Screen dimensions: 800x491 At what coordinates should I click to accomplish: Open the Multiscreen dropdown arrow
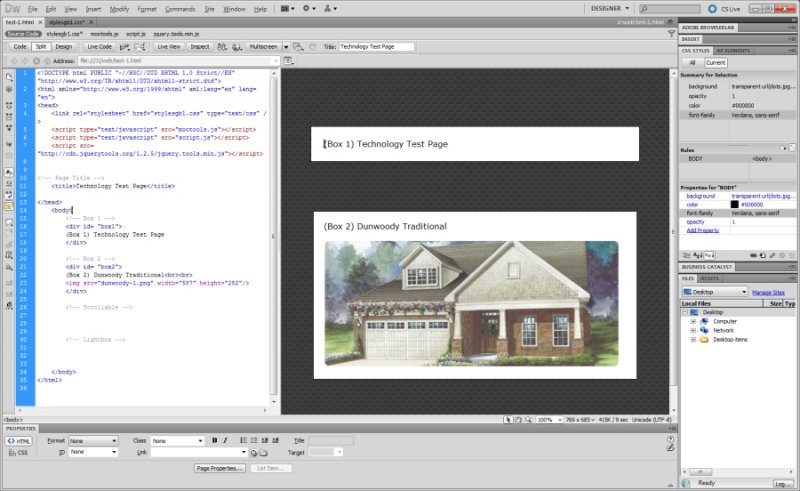[286, 46]
